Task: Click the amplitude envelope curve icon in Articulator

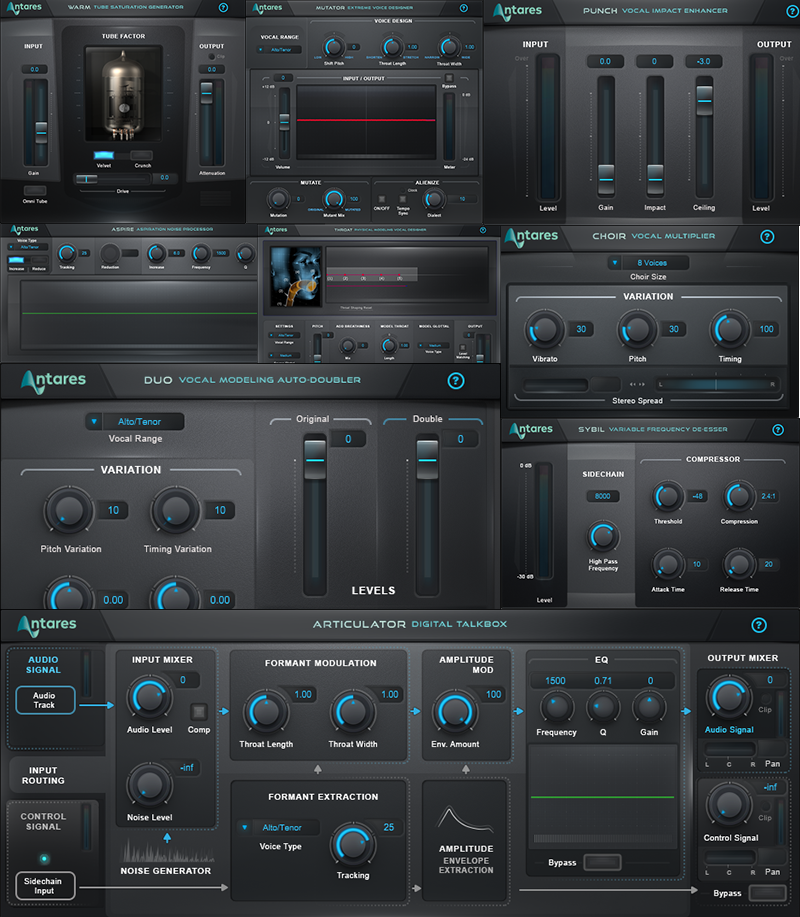Action: tap(465, 819)
